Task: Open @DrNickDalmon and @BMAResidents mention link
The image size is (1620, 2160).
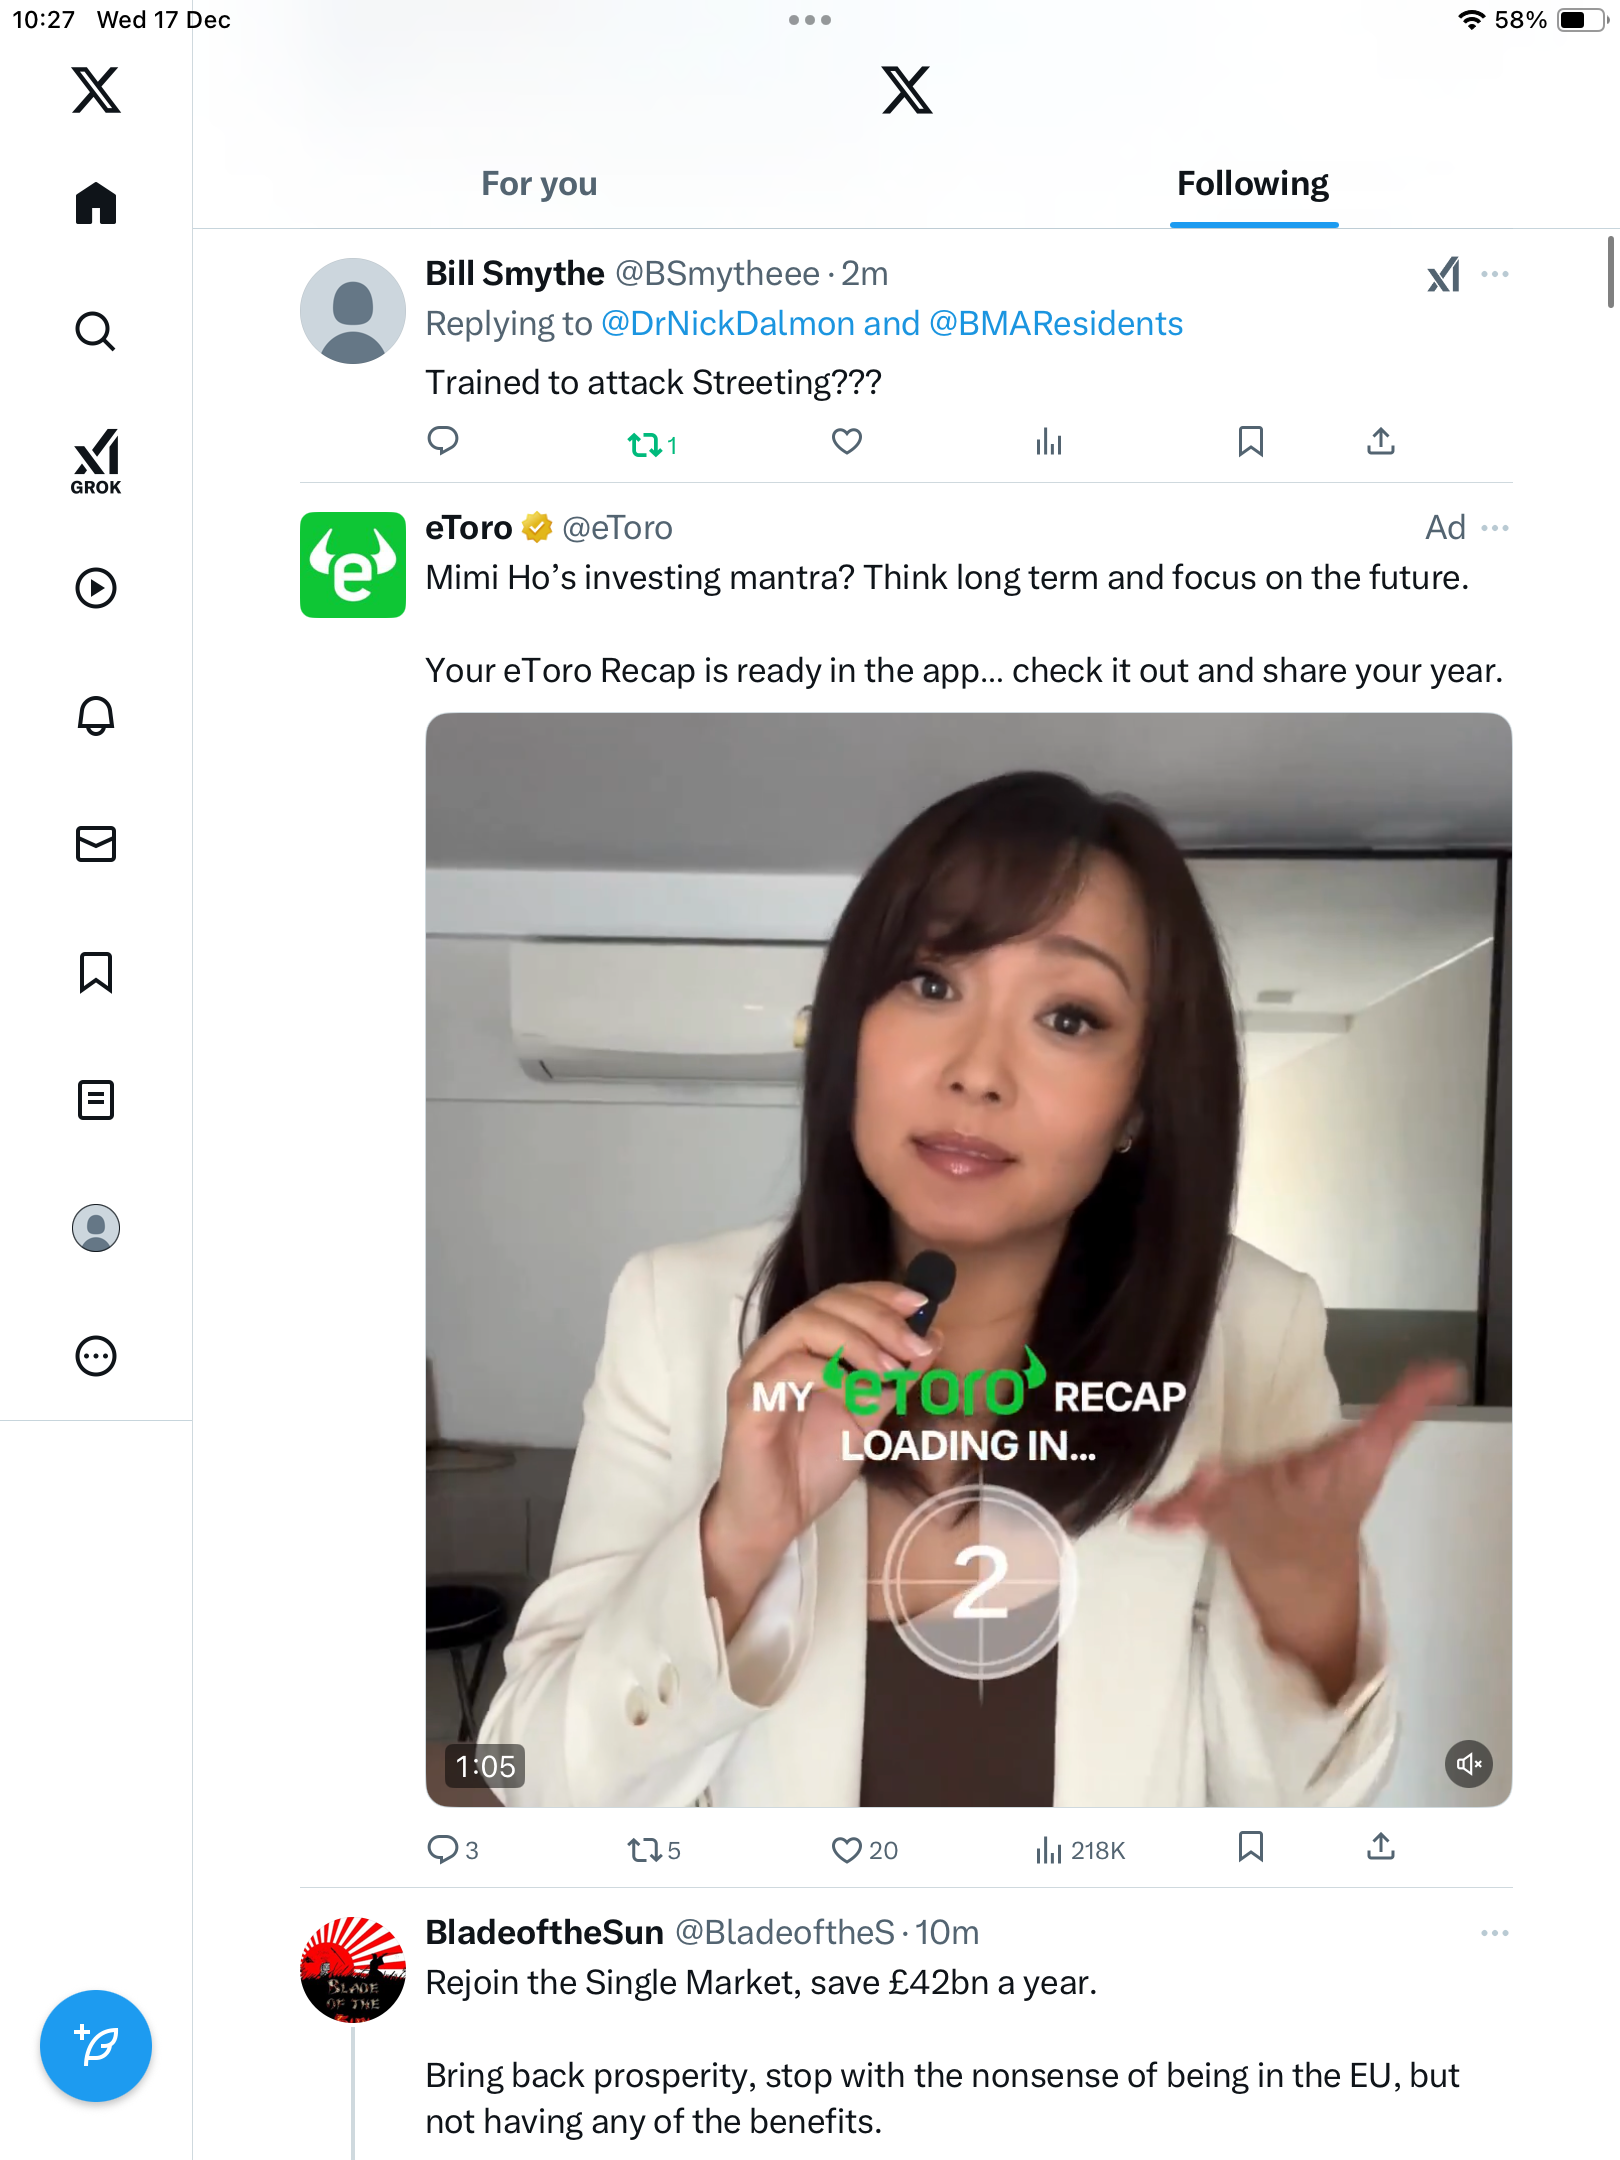Action: pos(891,324)
